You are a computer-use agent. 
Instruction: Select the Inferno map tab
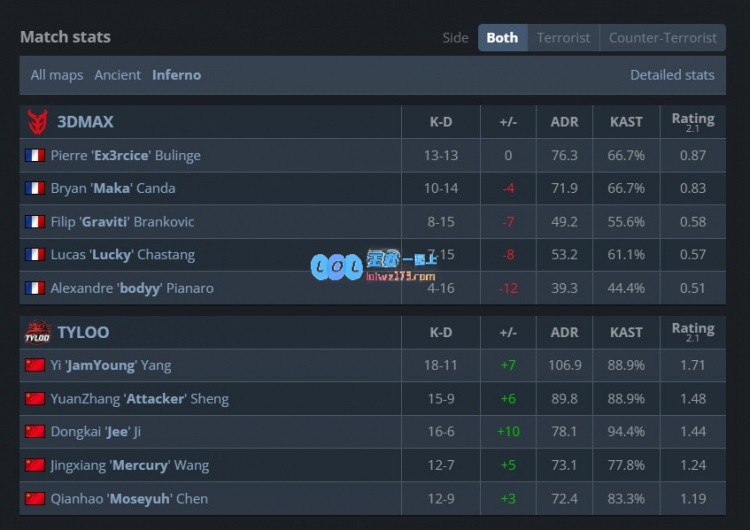[176, 75]
